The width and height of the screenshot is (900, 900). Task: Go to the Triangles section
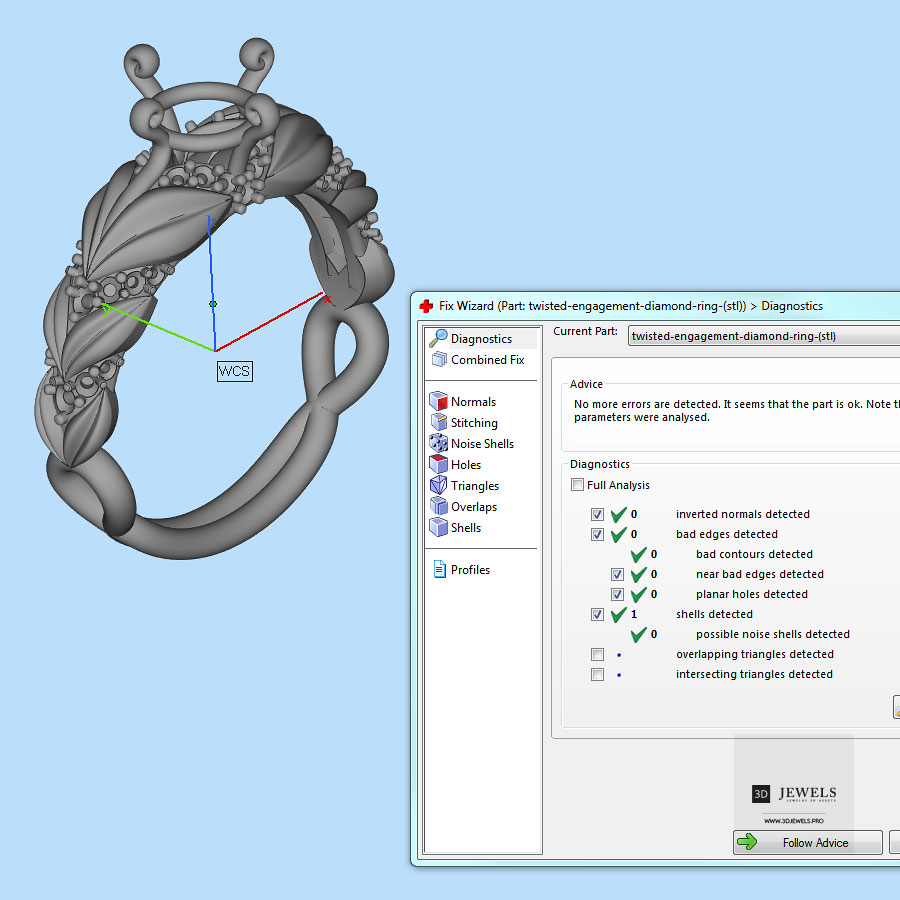475,486
